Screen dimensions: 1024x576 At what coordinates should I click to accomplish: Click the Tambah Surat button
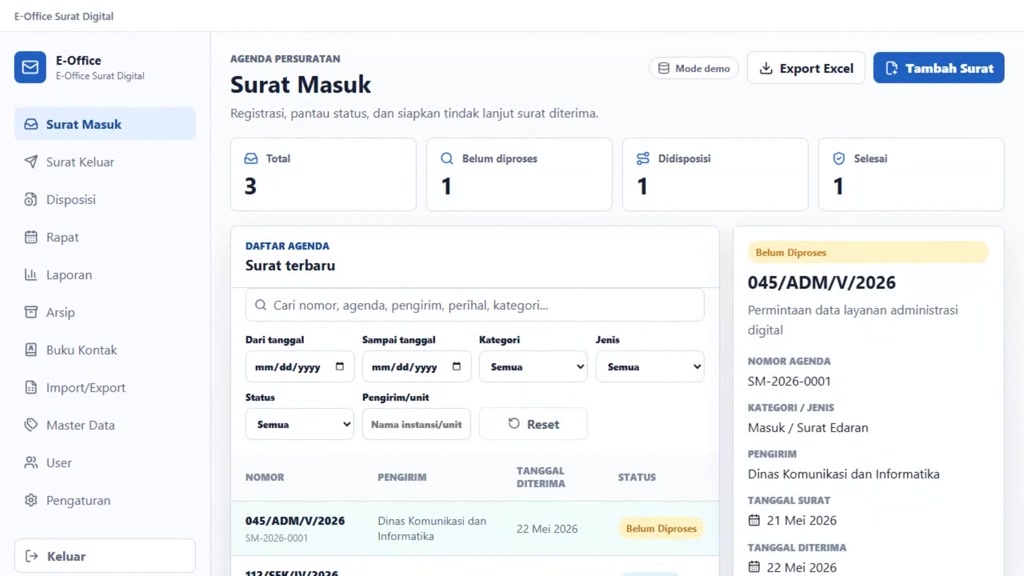click(x=938, y=68)
